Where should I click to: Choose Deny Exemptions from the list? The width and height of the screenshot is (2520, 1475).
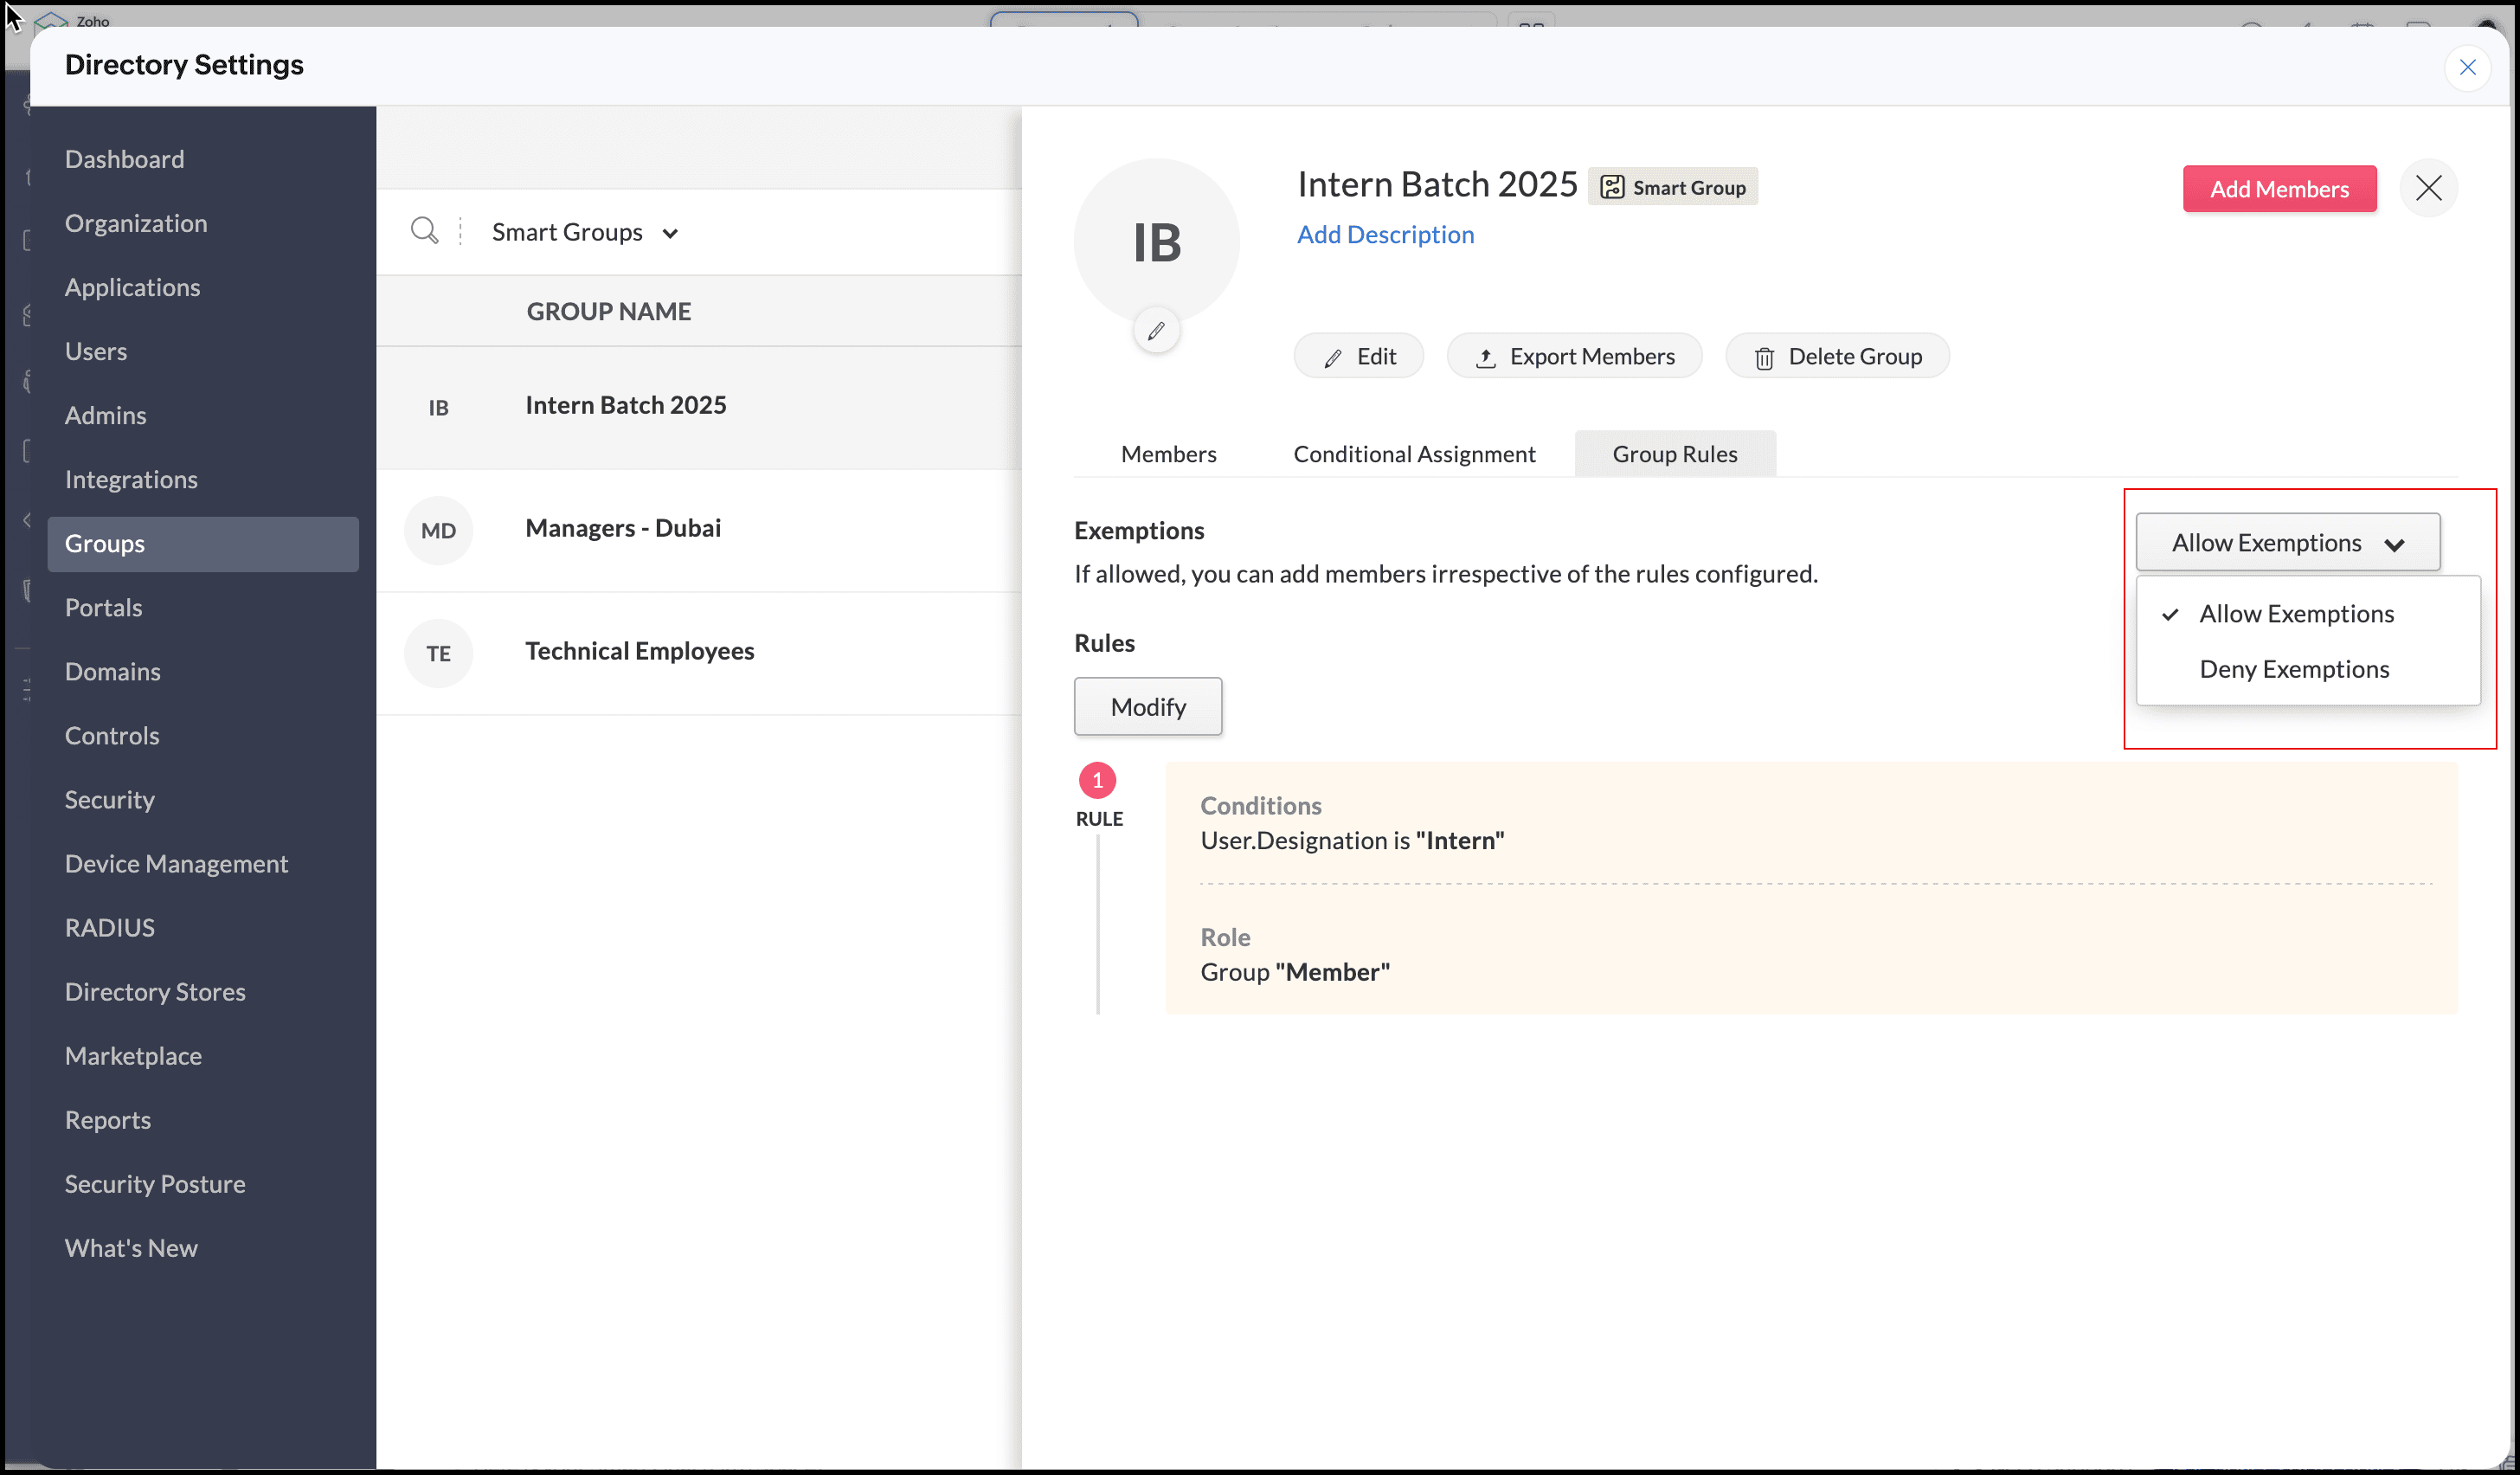click(x=2293, y=669)
